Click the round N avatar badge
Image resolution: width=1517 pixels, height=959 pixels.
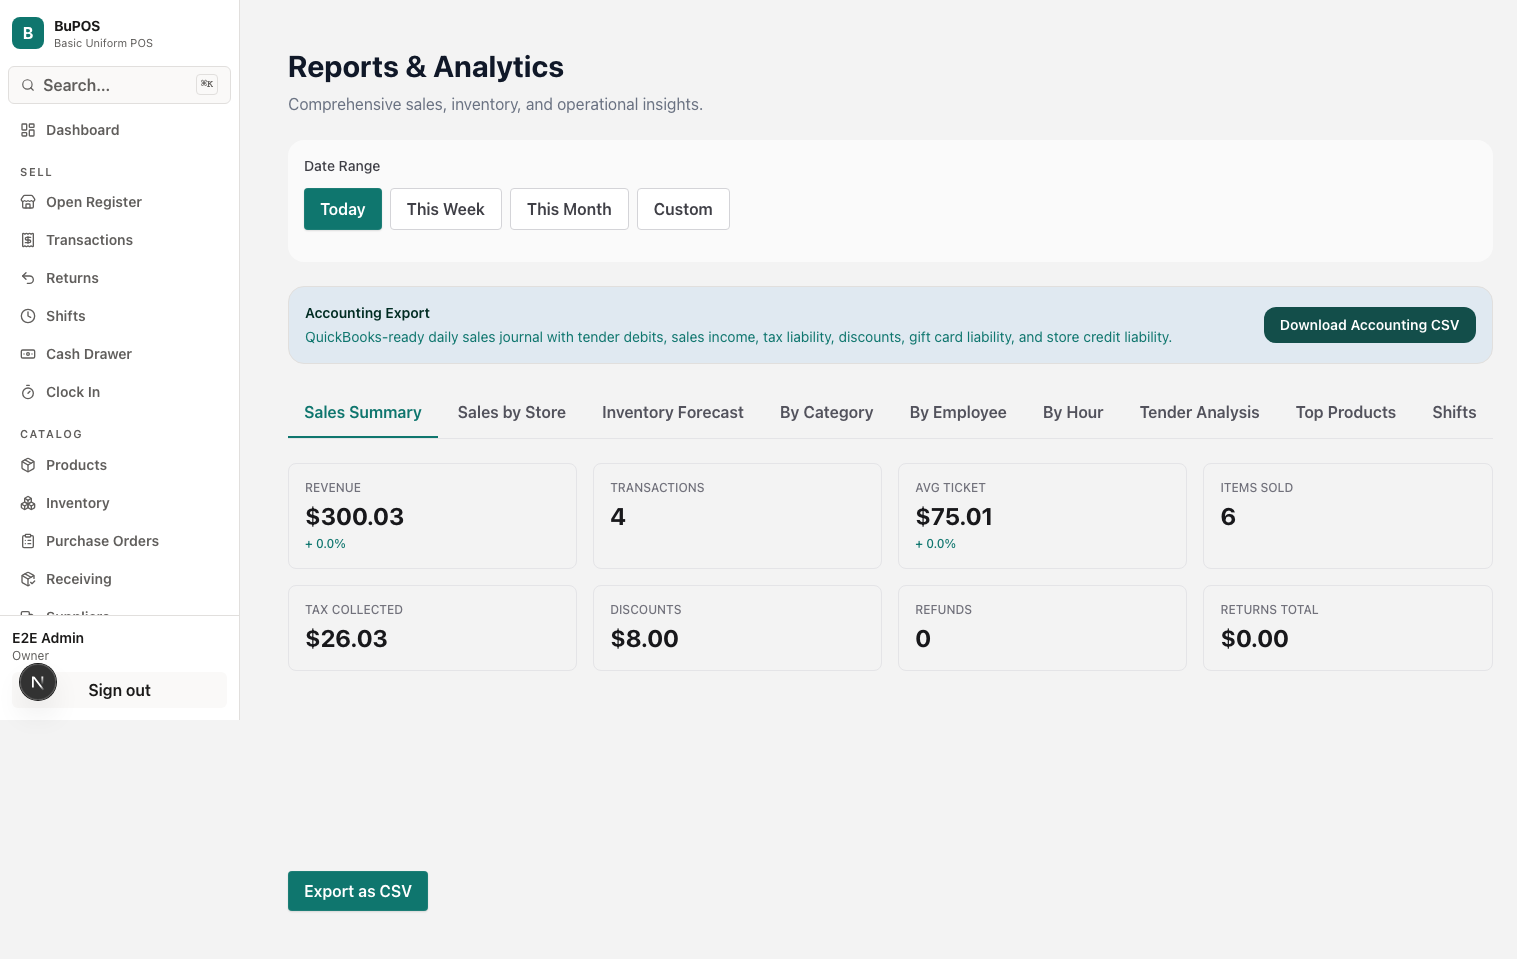(38, 682)
